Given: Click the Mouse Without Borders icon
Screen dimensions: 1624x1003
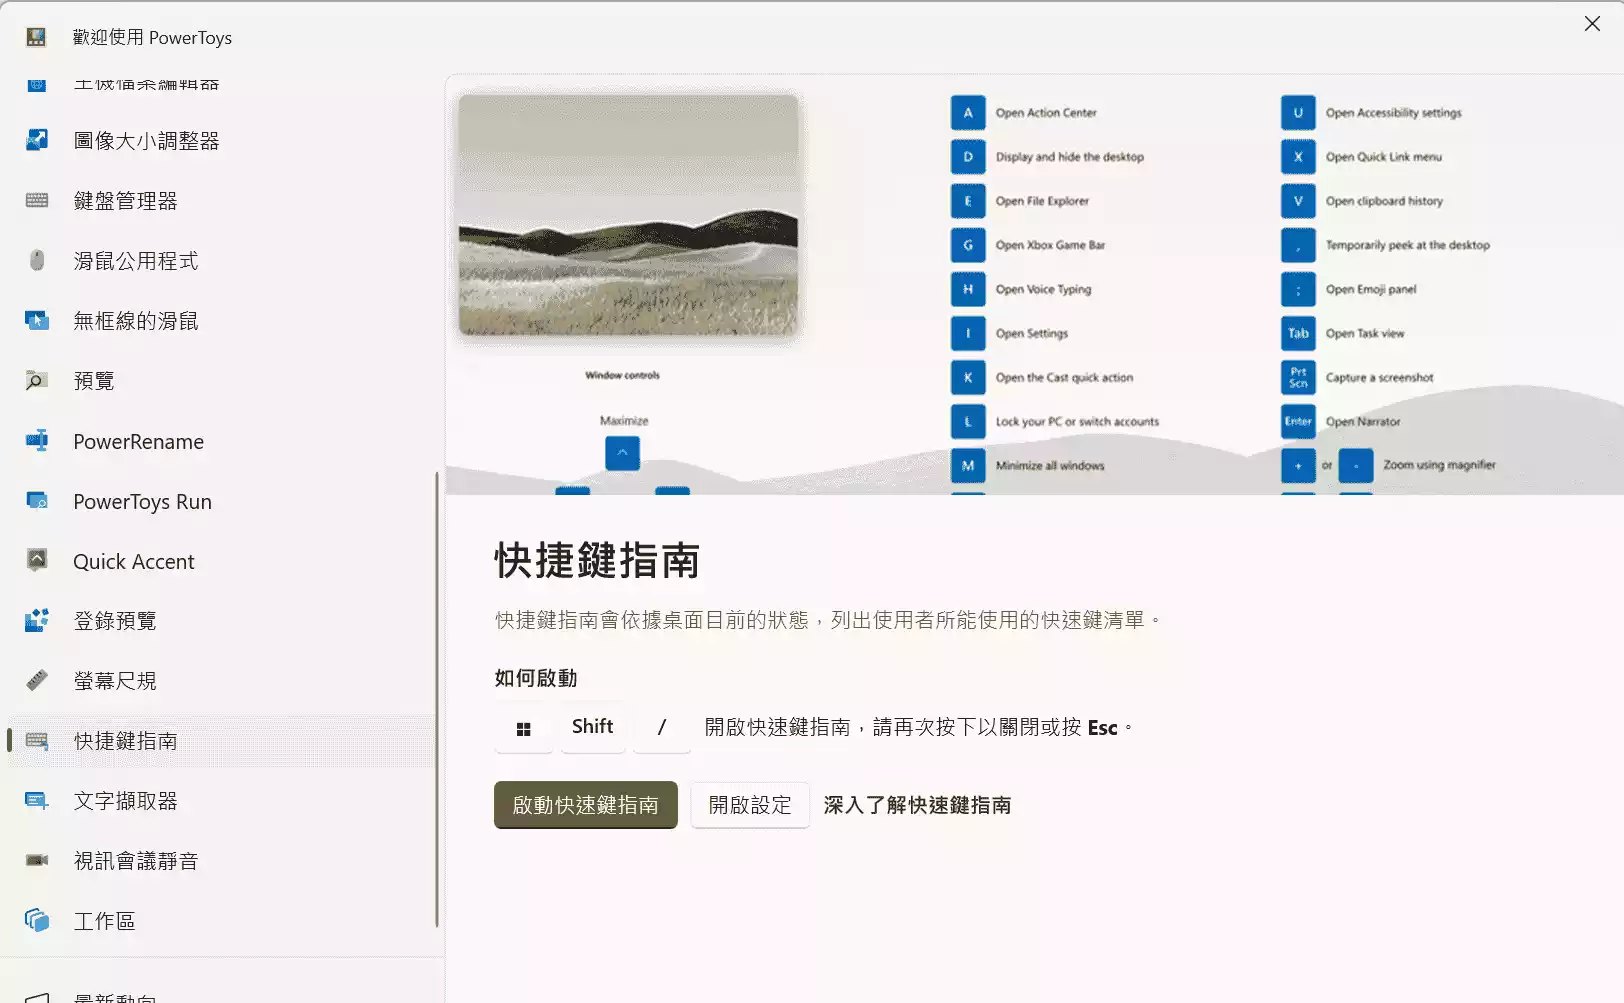Looking at the screenshot, I should coord(37,320).
